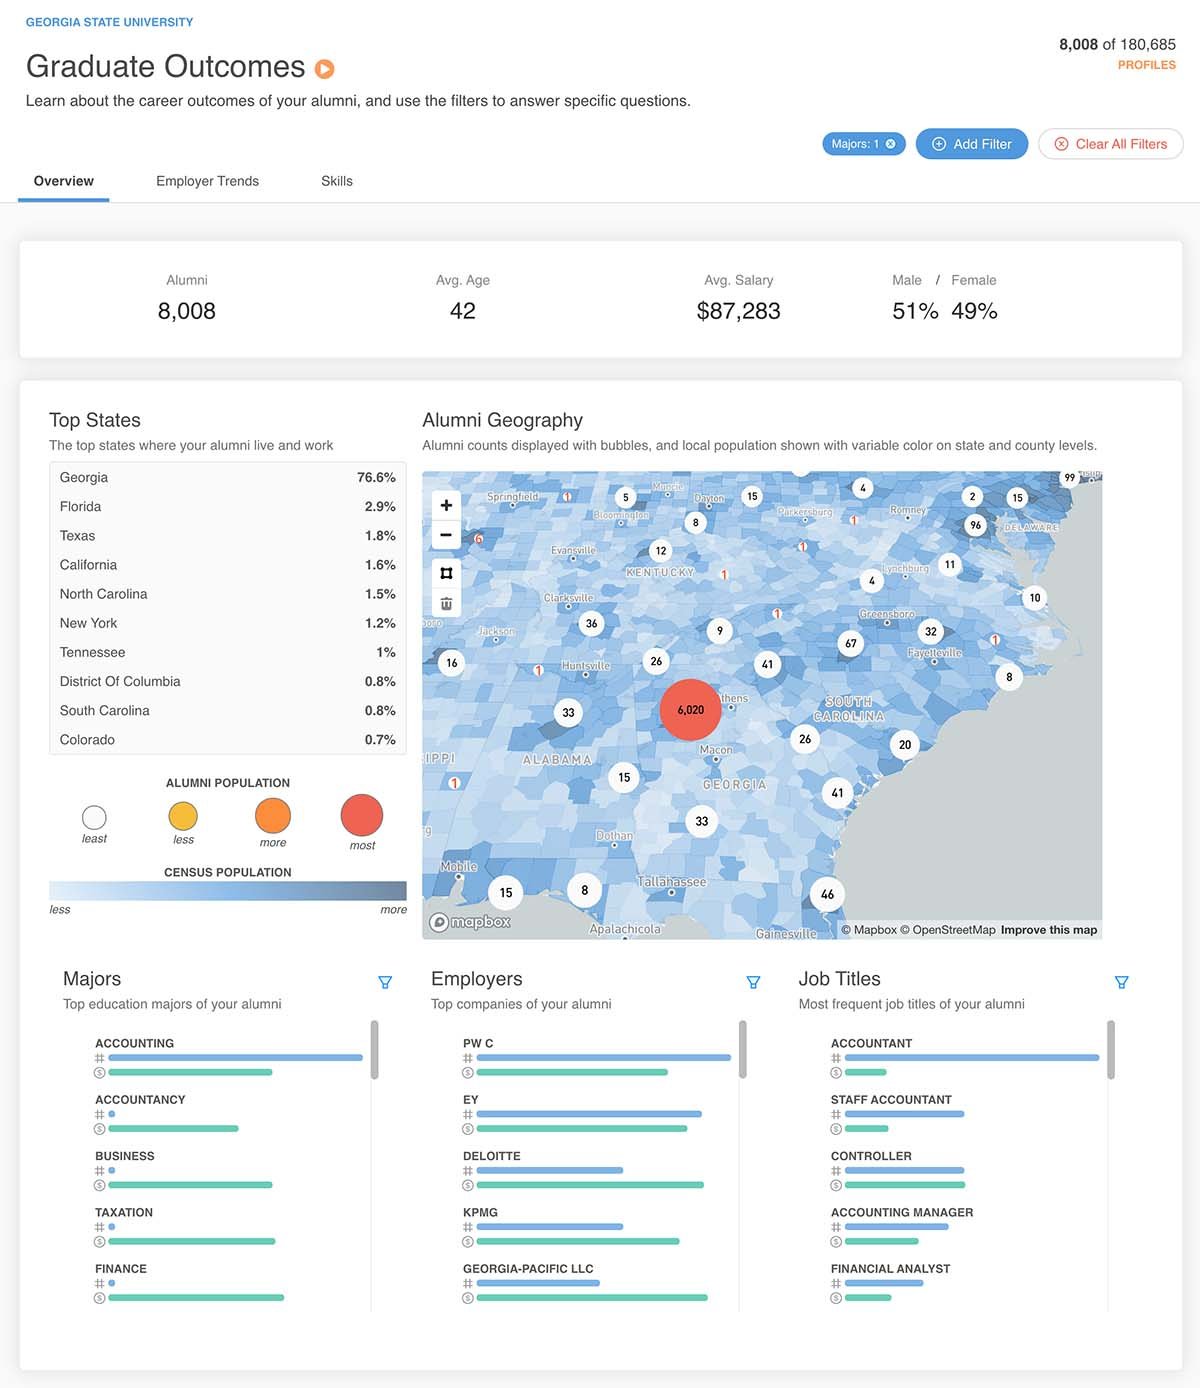This screenshot has height=1388, width=1200.
Task: Open the Job Titles filter funnel
Action: (1121, 982)
